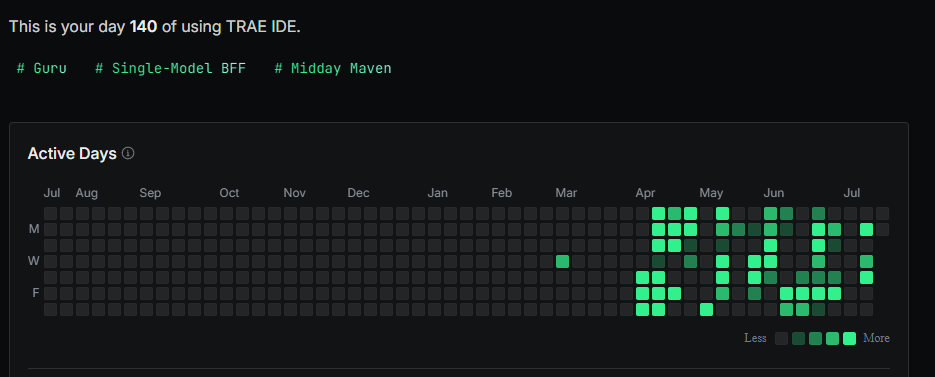The image size is (935, 377).
Task: Click the "Mar" month label
Action: (x=566, y=193)
